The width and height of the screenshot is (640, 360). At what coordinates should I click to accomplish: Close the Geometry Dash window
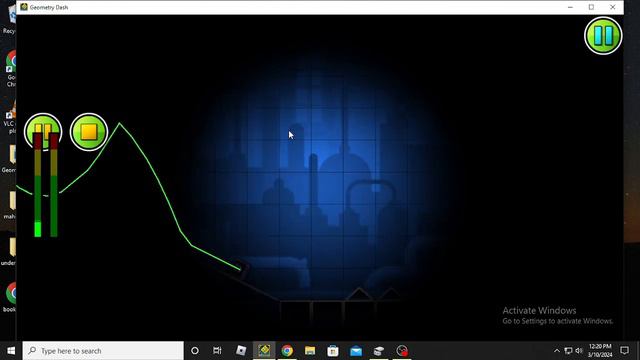coord(613,7)
